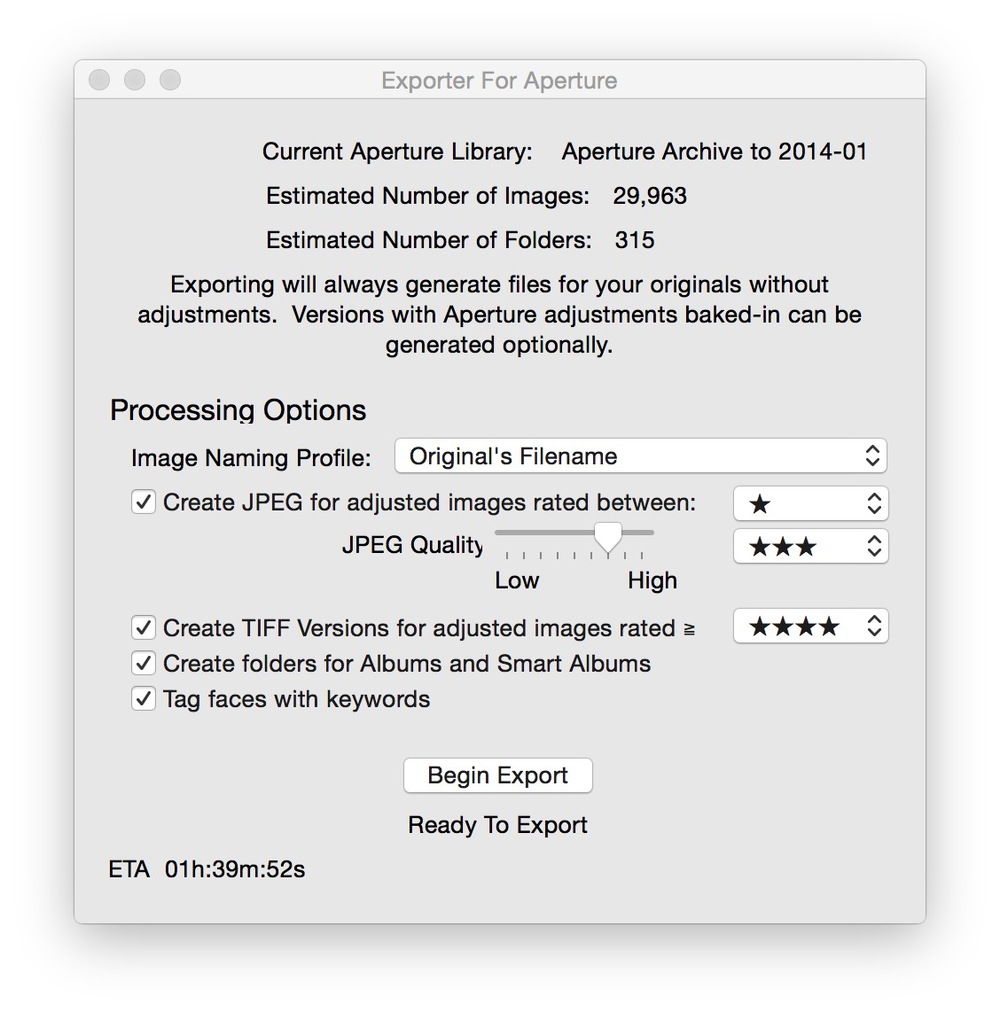Image resolution: width=1000 pixels, height=1012 pixels.
Task: Click the Estimated Number of Folders label
Action: pyautogui.click(x=429, y=240)
